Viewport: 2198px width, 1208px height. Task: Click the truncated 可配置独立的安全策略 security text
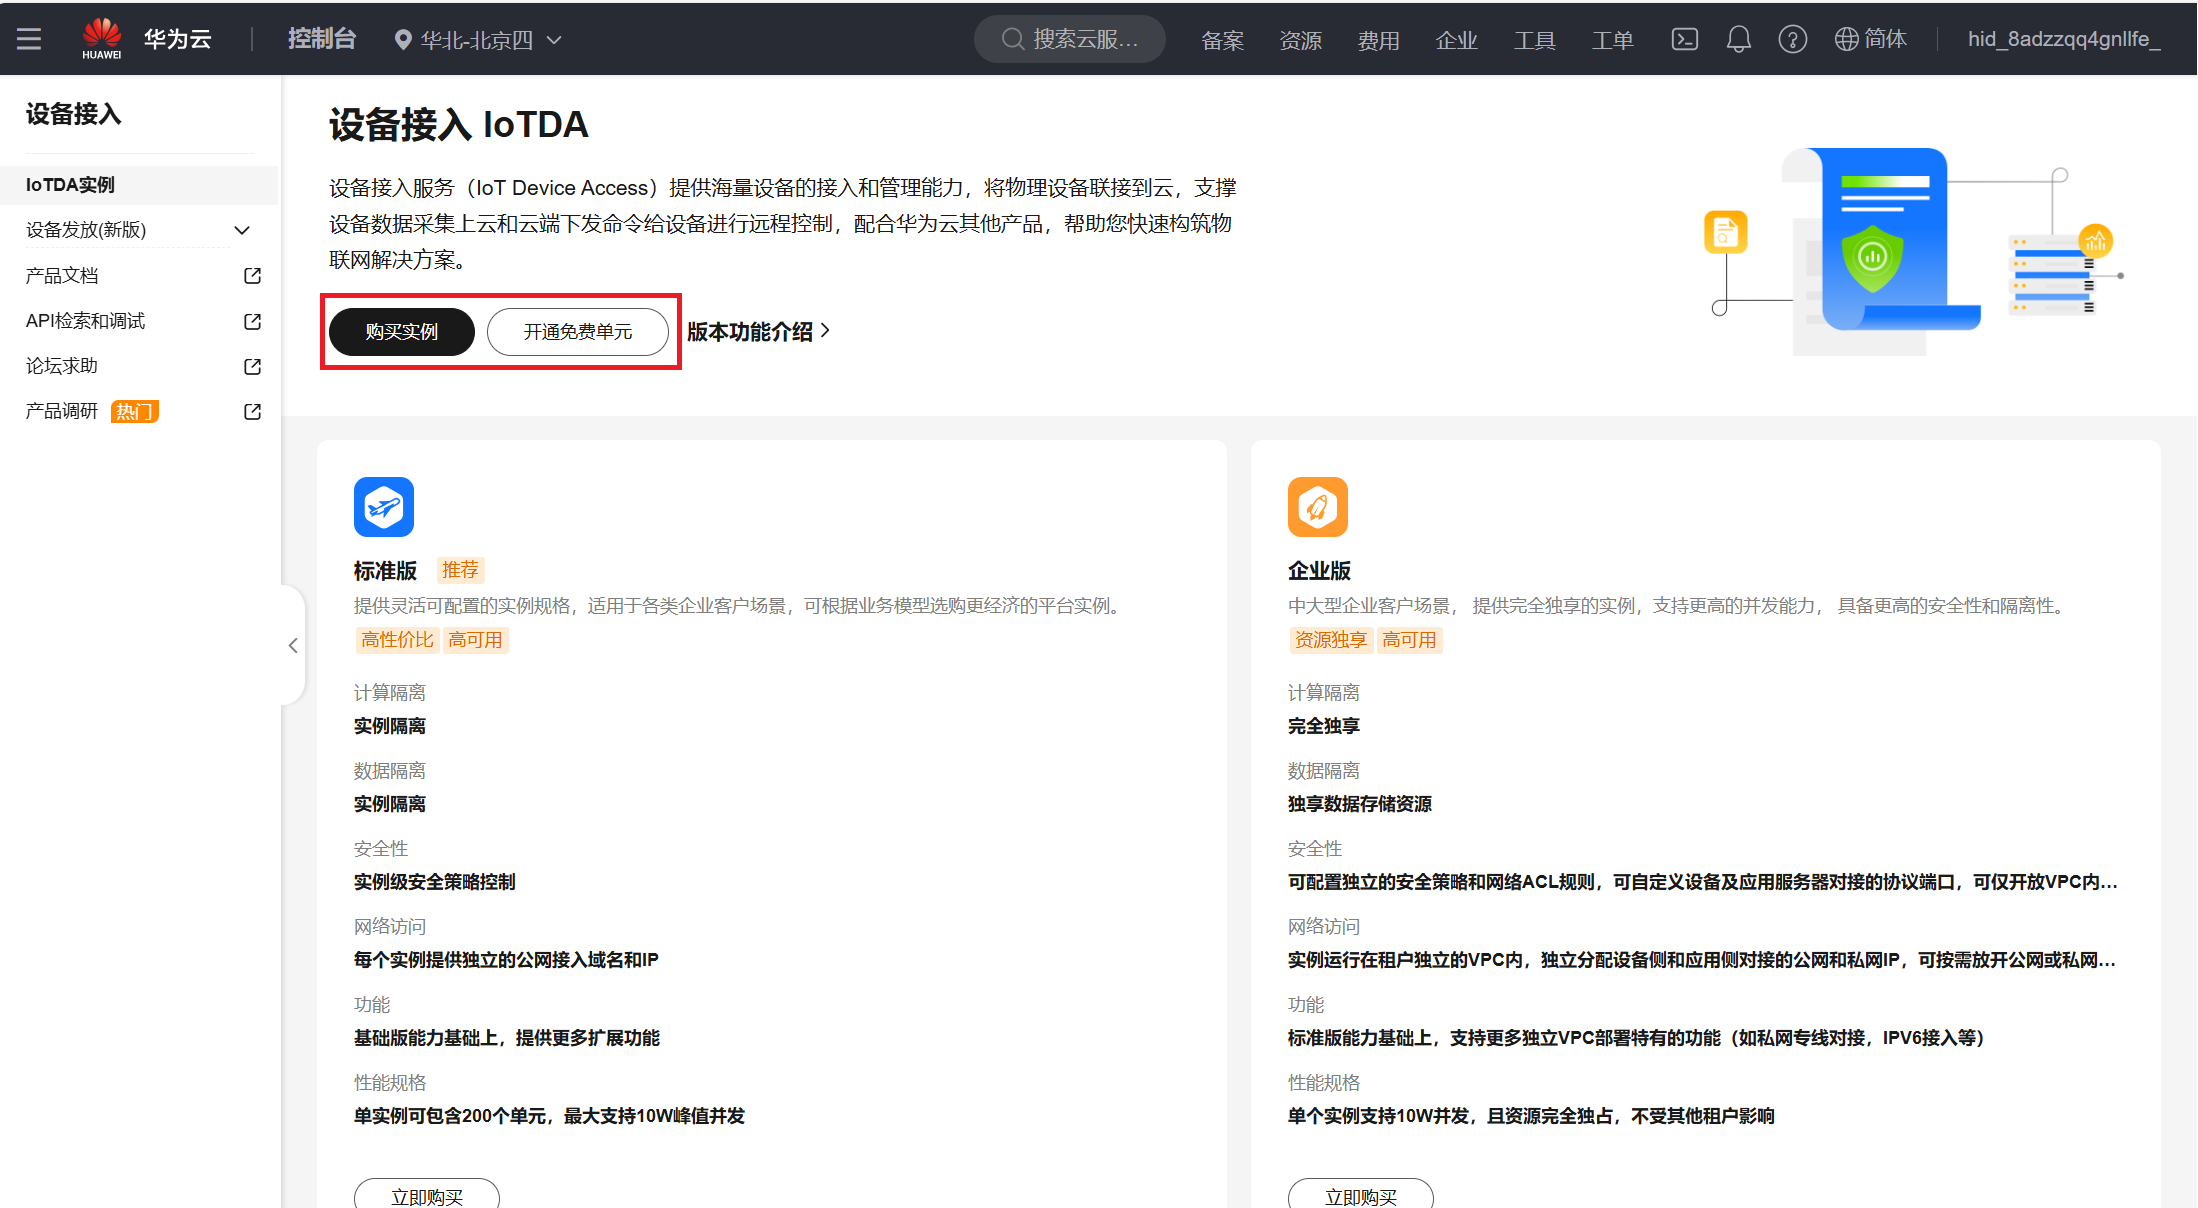tap(1702, 882)
